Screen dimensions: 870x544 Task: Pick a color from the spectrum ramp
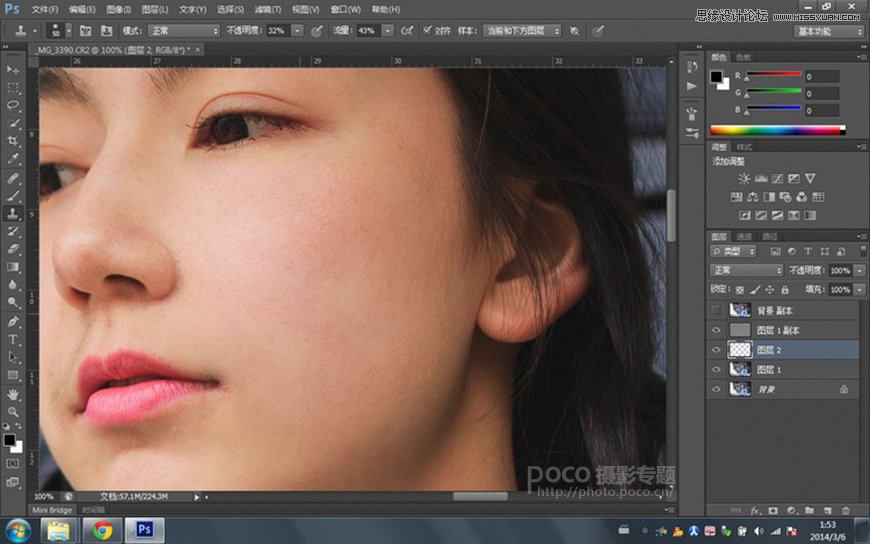click(777, 130)
